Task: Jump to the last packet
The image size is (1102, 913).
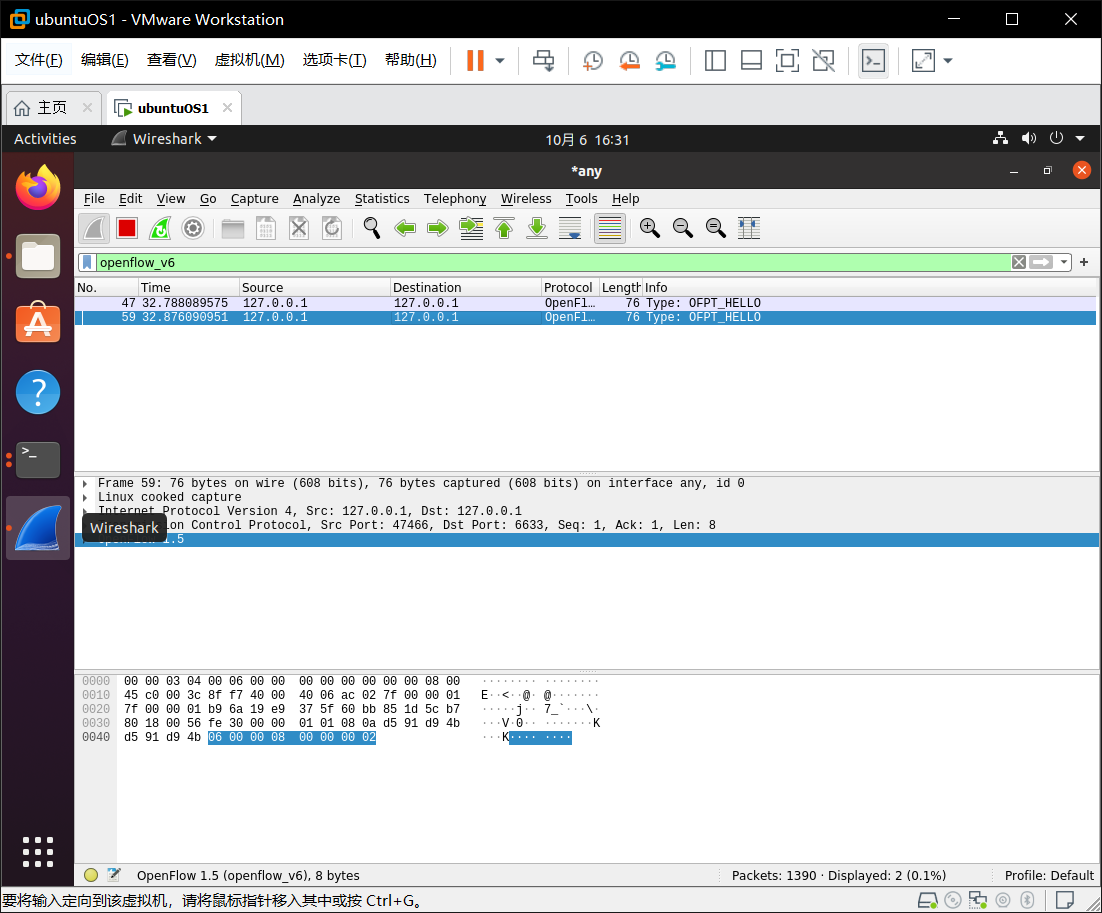Action: point(537,228)
